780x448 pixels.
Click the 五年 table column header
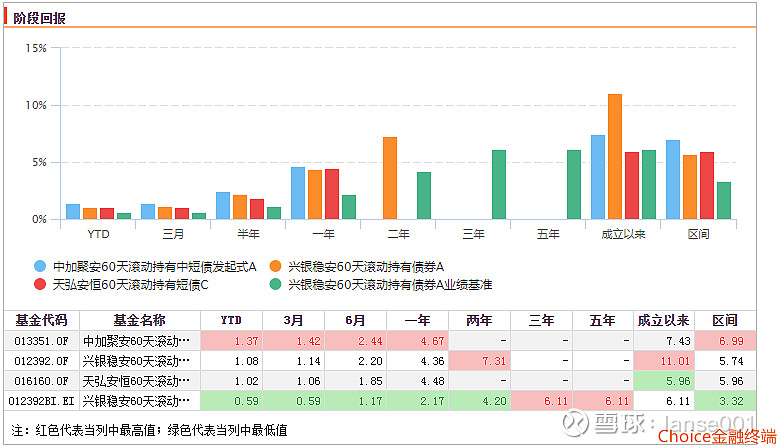coord(602,320)
